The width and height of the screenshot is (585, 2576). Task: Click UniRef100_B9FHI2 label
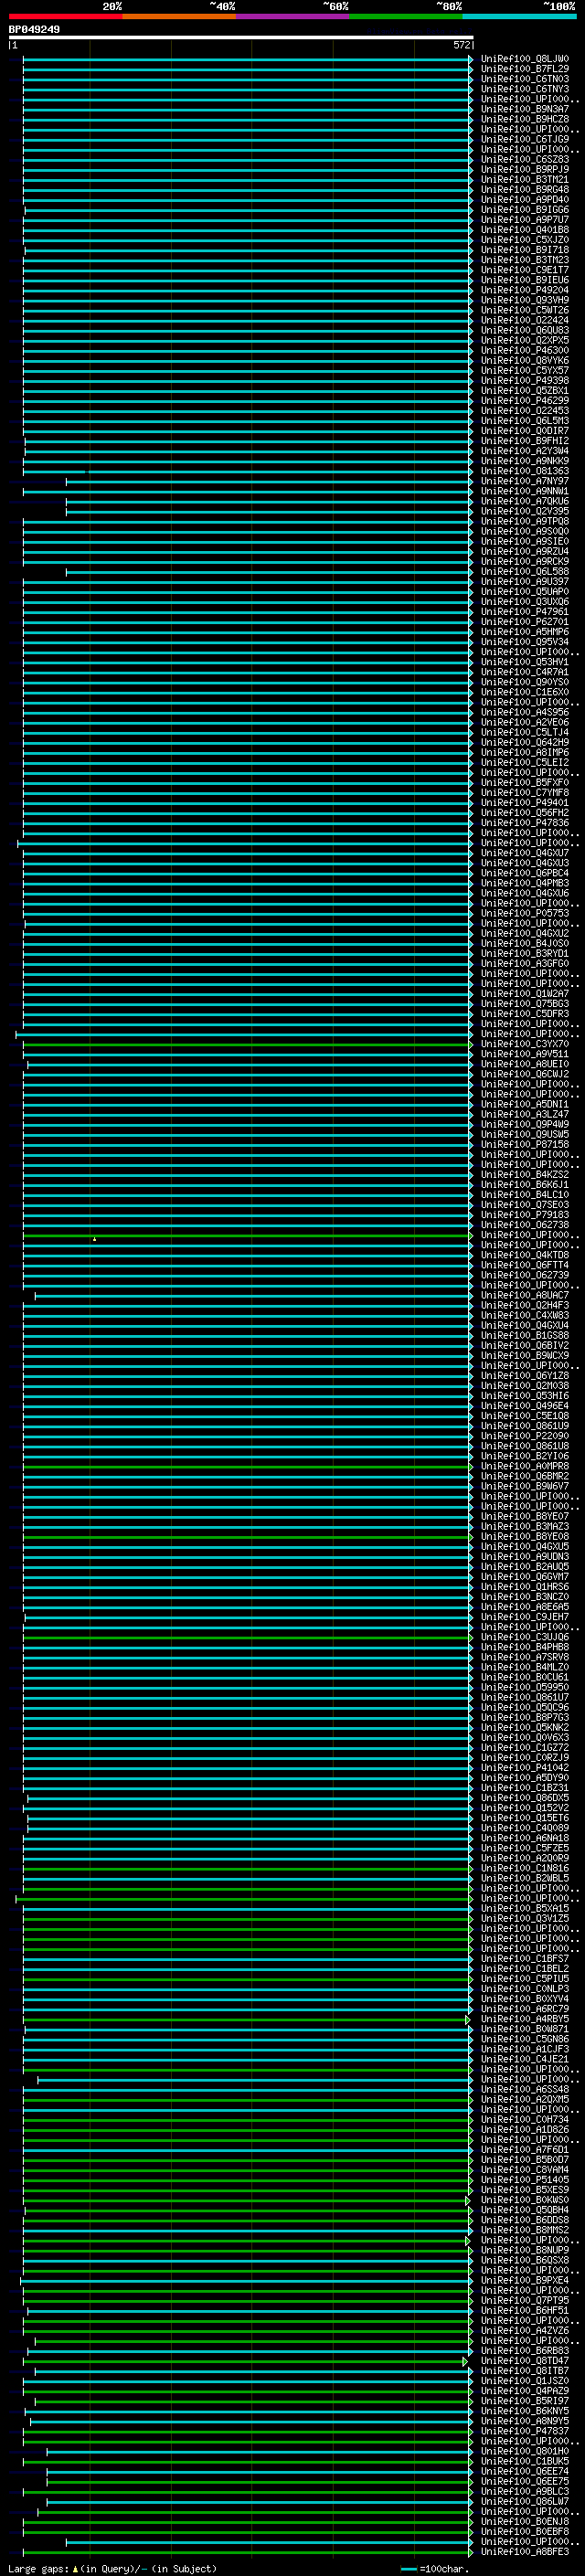point(525,441)
